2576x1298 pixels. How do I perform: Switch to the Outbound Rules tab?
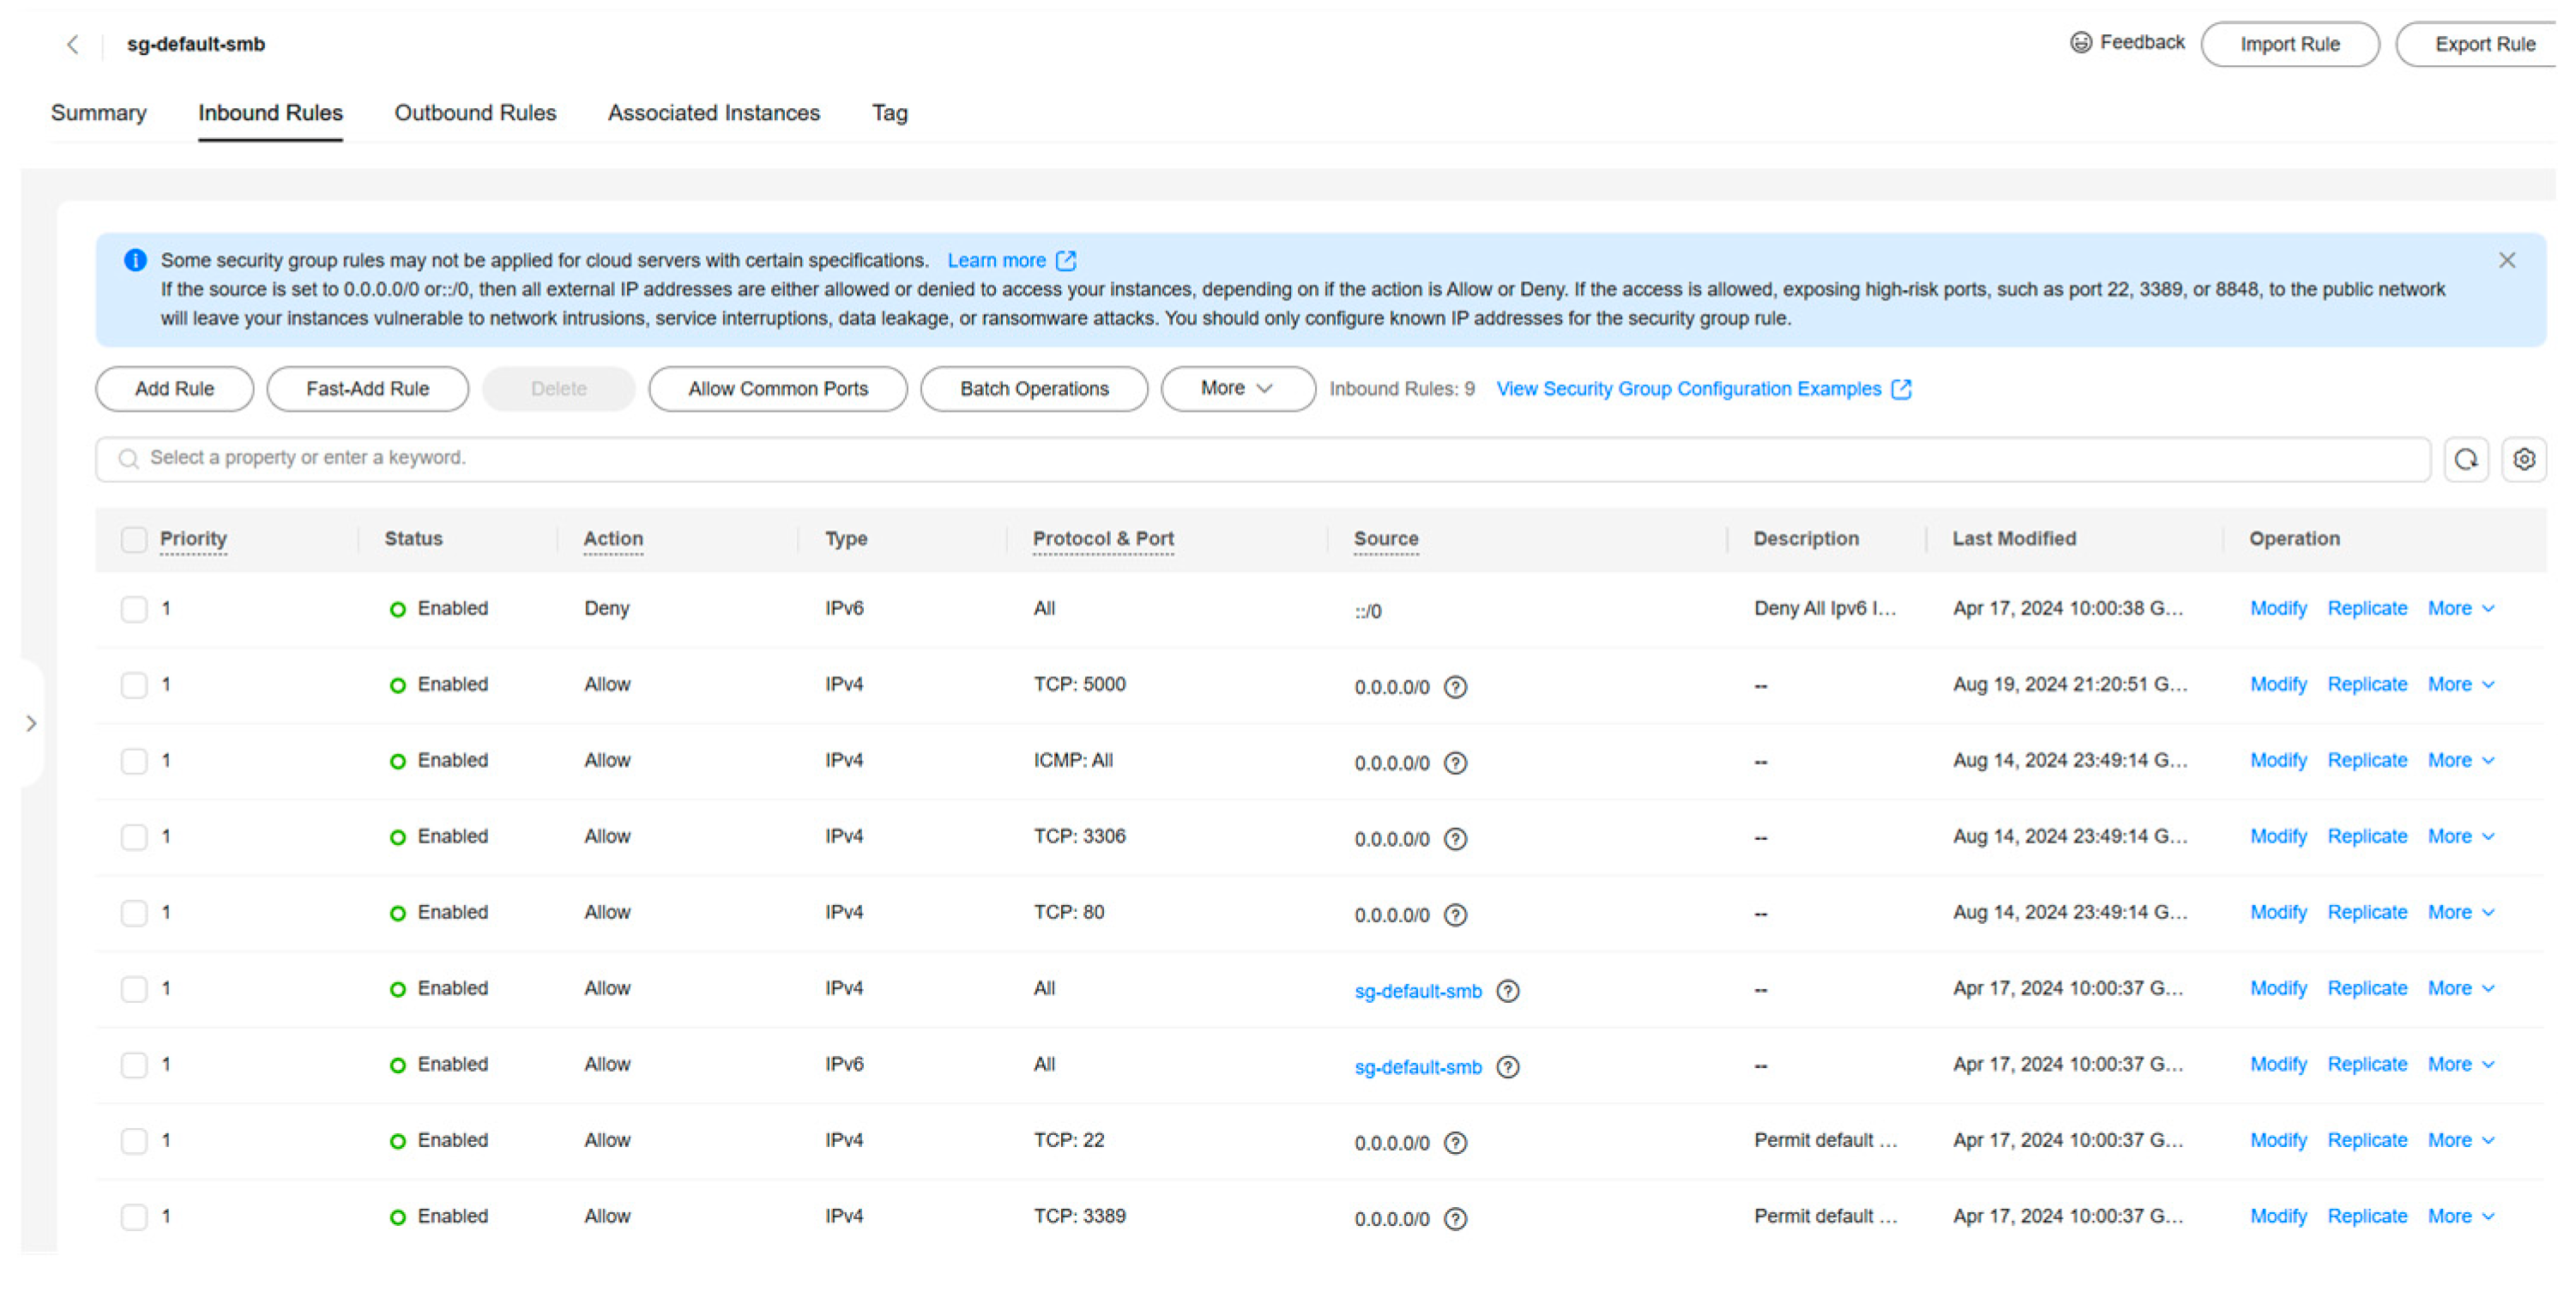475,113
